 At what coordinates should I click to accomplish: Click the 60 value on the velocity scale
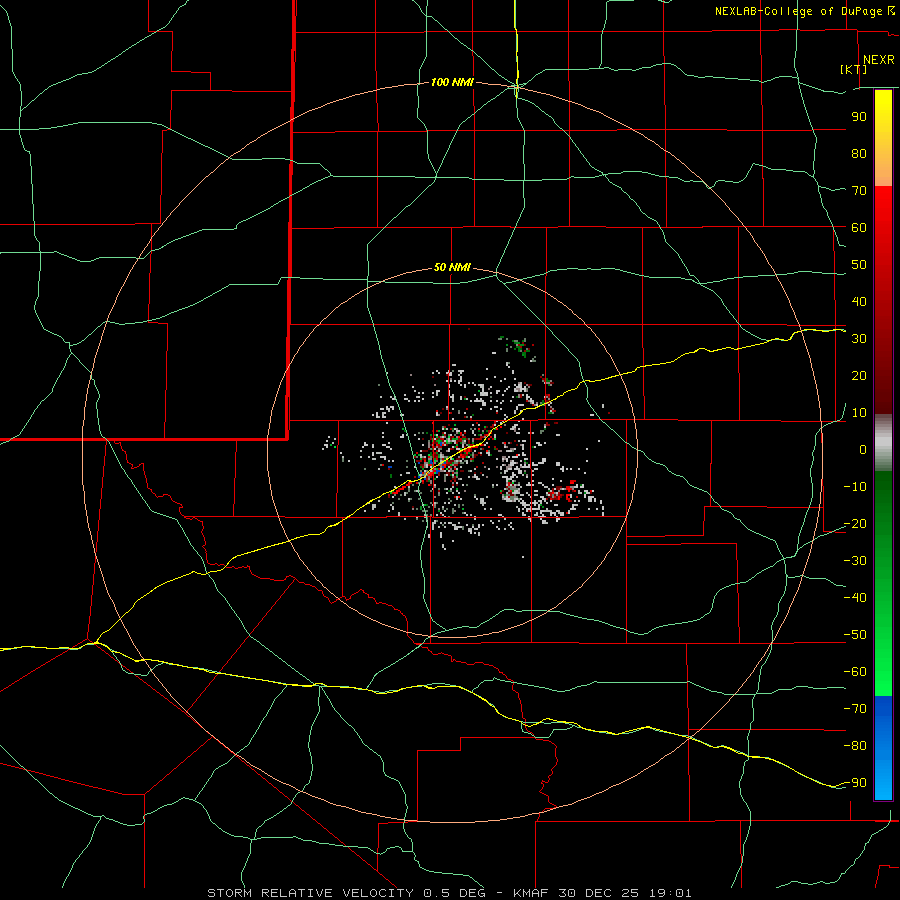coord(859,228)
